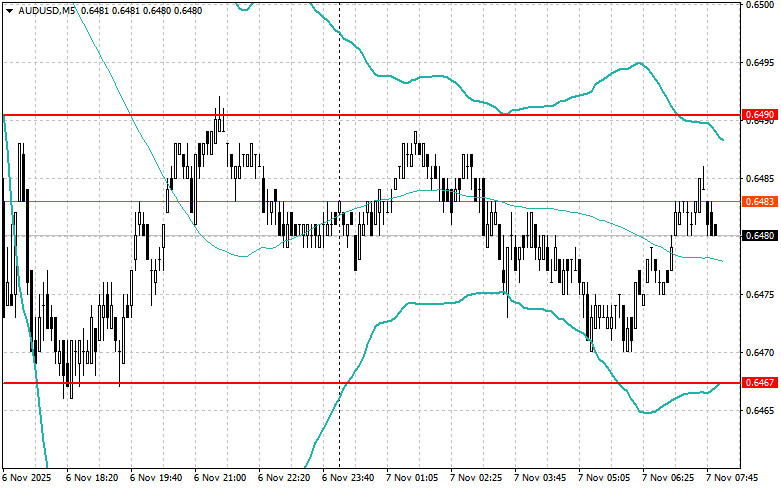Click the 7 Nov 01:05 time label
781x489 pixels.
[x=412, y=478]
